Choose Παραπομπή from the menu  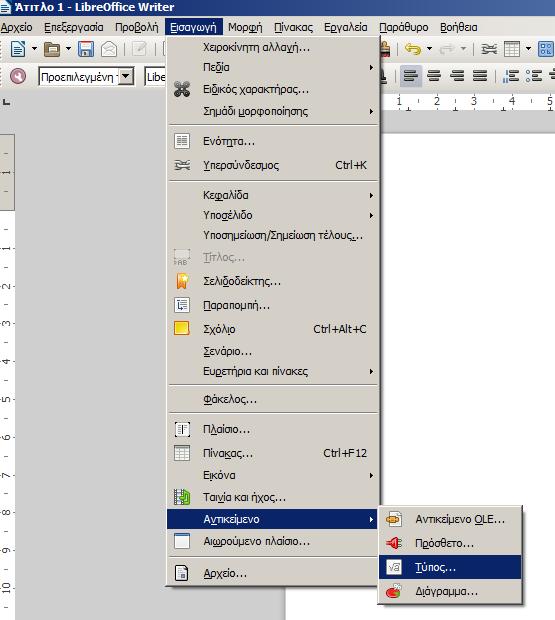click(x=273, y=306)
